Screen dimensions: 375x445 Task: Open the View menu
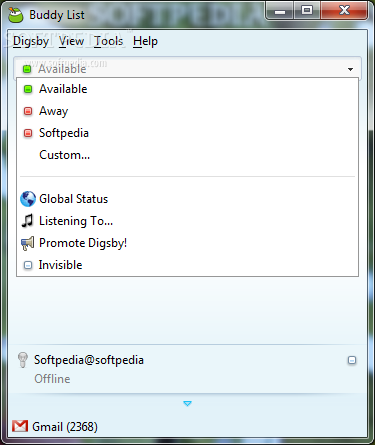pyautogui.click(x=71, y=41)
